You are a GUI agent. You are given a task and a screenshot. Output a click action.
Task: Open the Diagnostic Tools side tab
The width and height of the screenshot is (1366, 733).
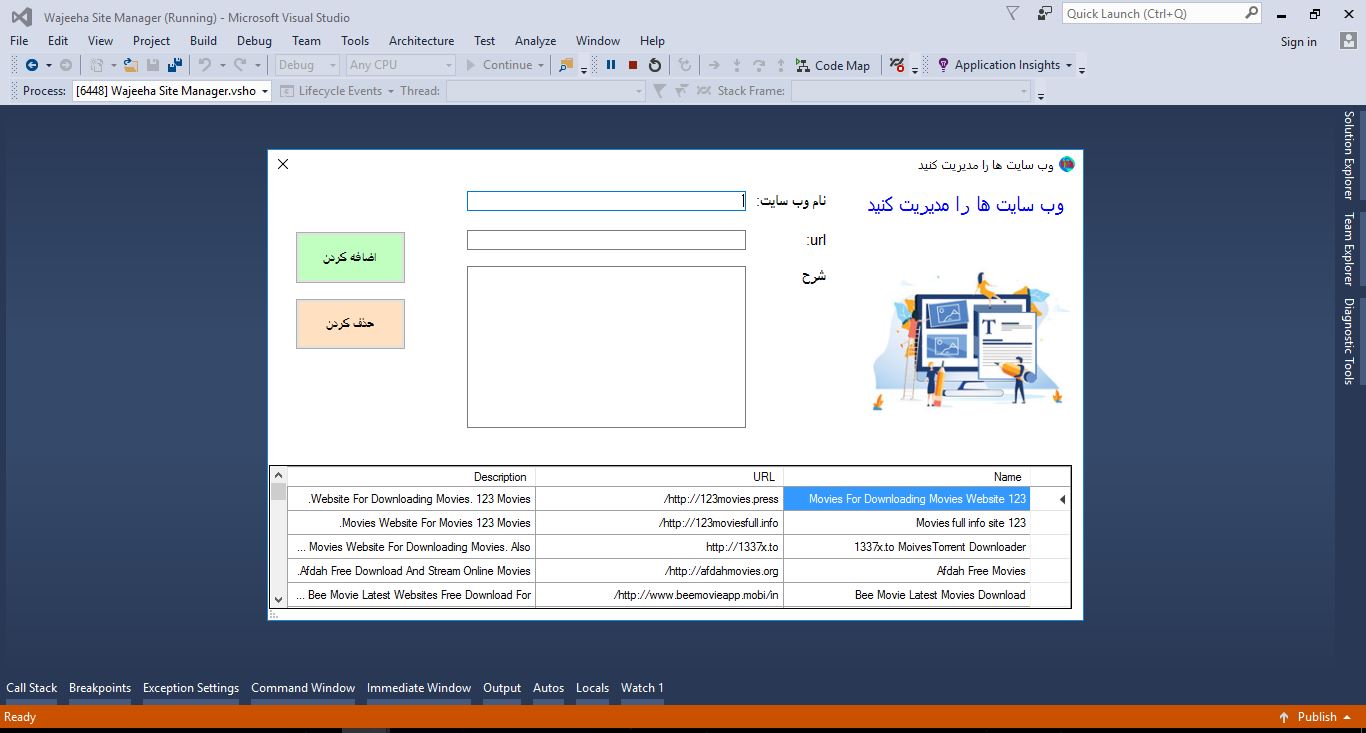click(x=1348, y=341)
